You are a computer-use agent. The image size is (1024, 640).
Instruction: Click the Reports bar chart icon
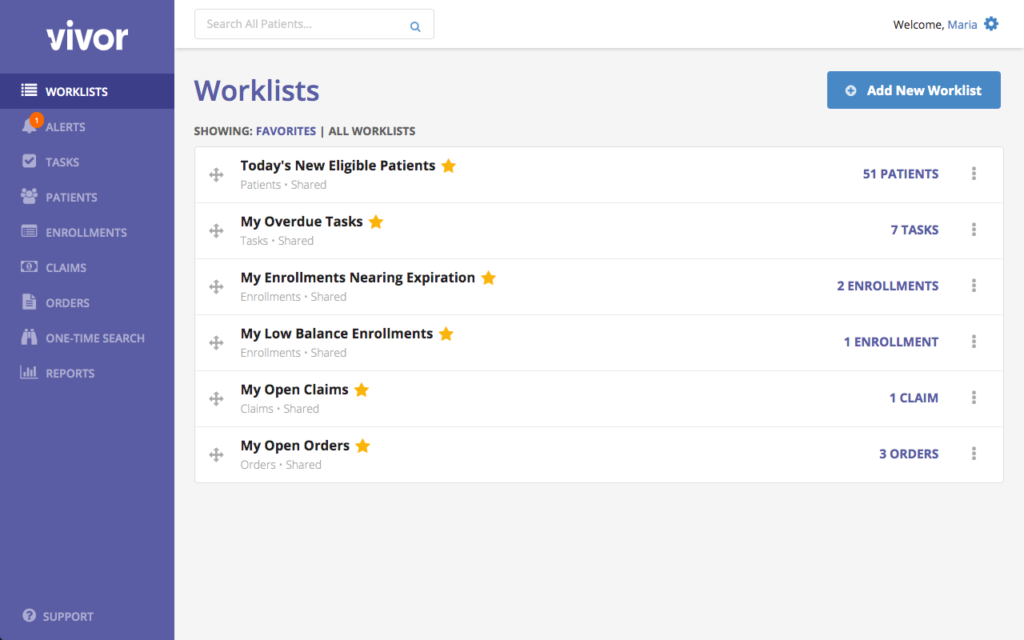[x=29, y=372]
